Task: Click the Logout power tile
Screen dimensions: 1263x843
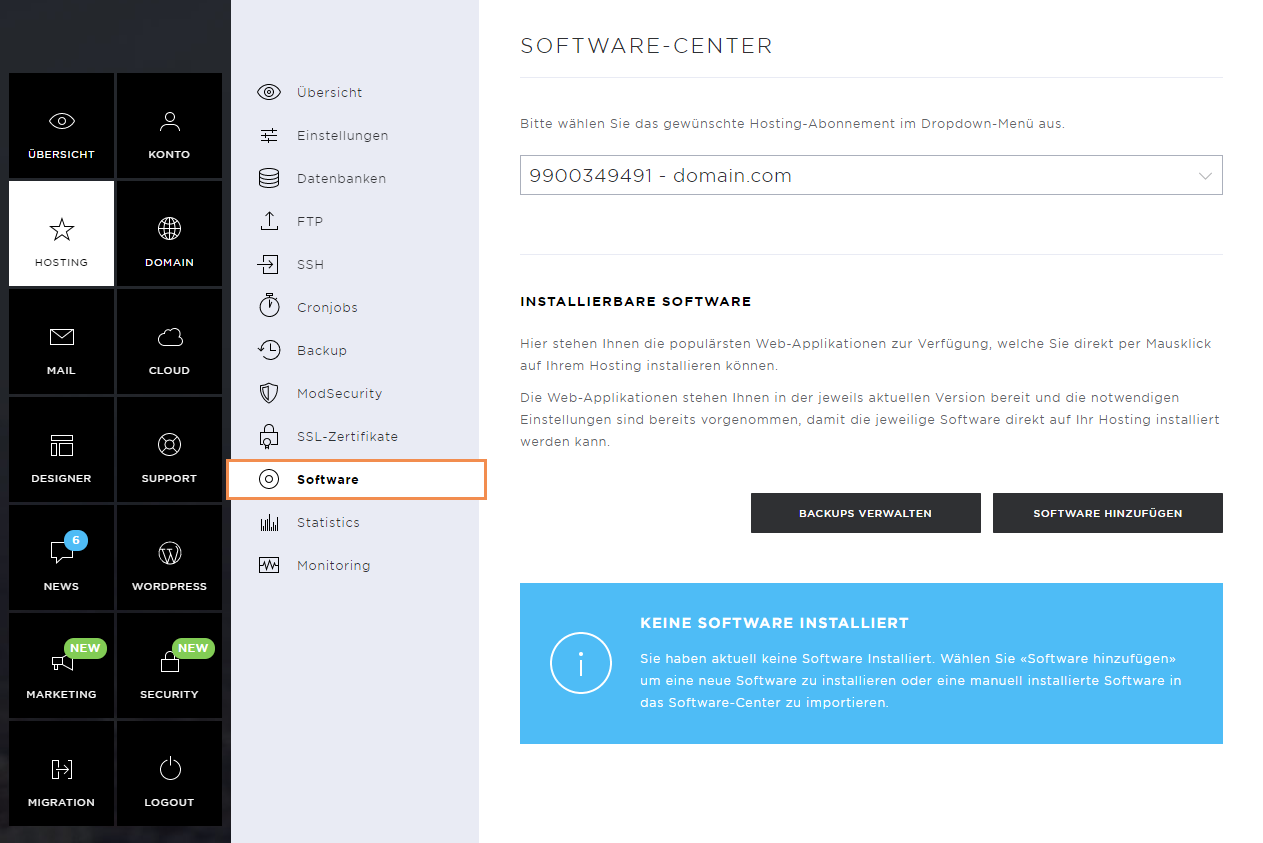Action: click(x=169, y=773)
